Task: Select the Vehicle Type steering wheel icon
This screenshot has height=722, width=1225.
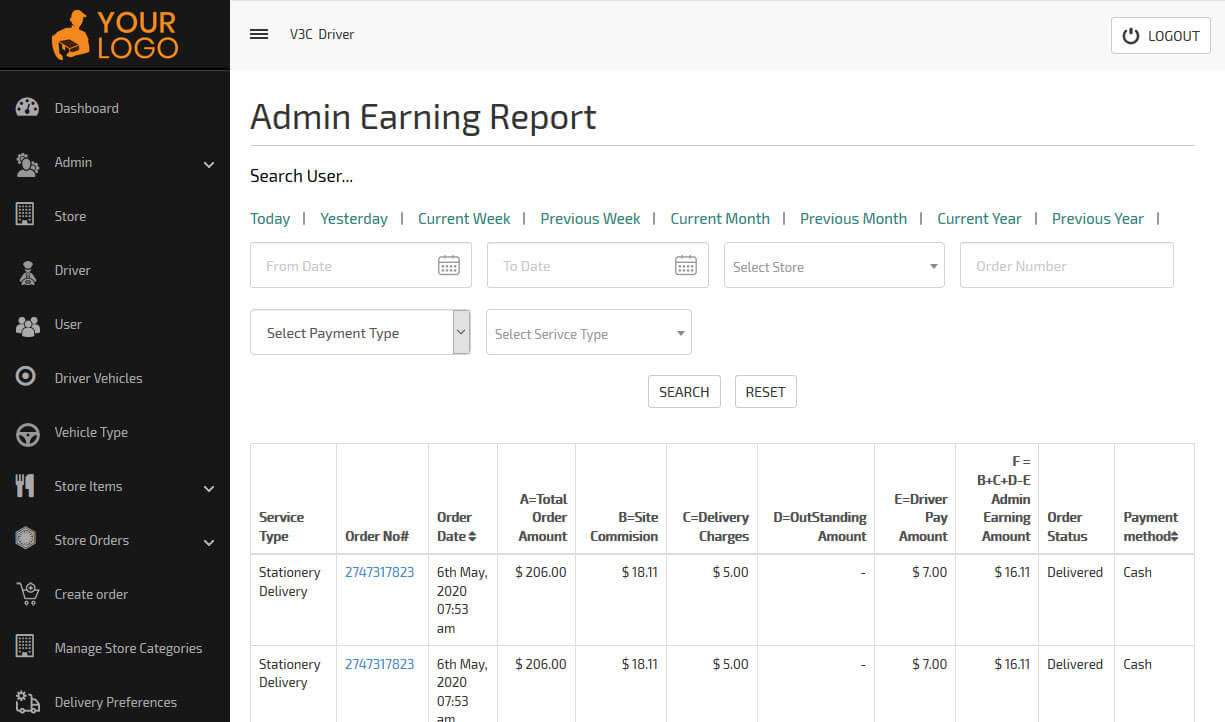Action: 27,433
